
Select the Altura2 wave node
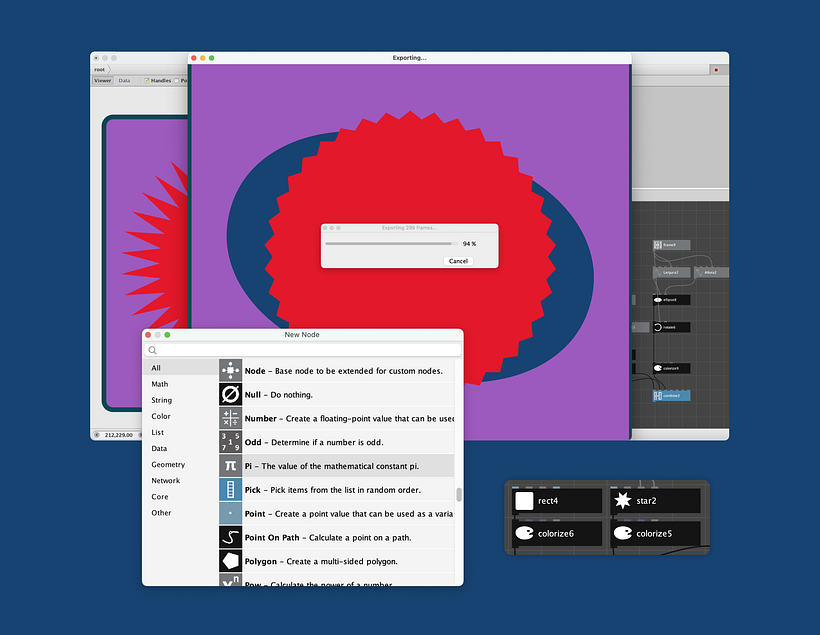tap(711, 273)
